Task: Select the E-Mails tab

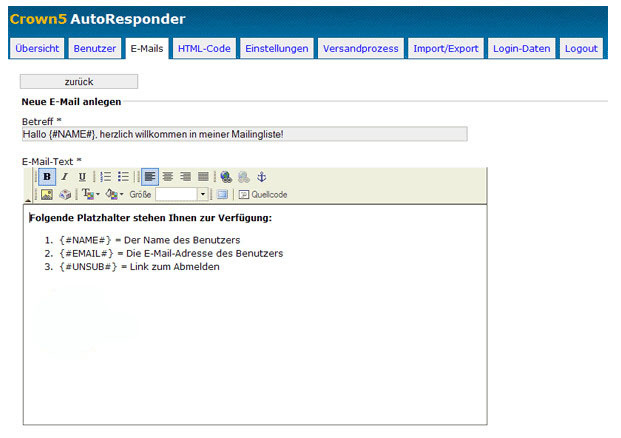Action: tap(147, 48)
